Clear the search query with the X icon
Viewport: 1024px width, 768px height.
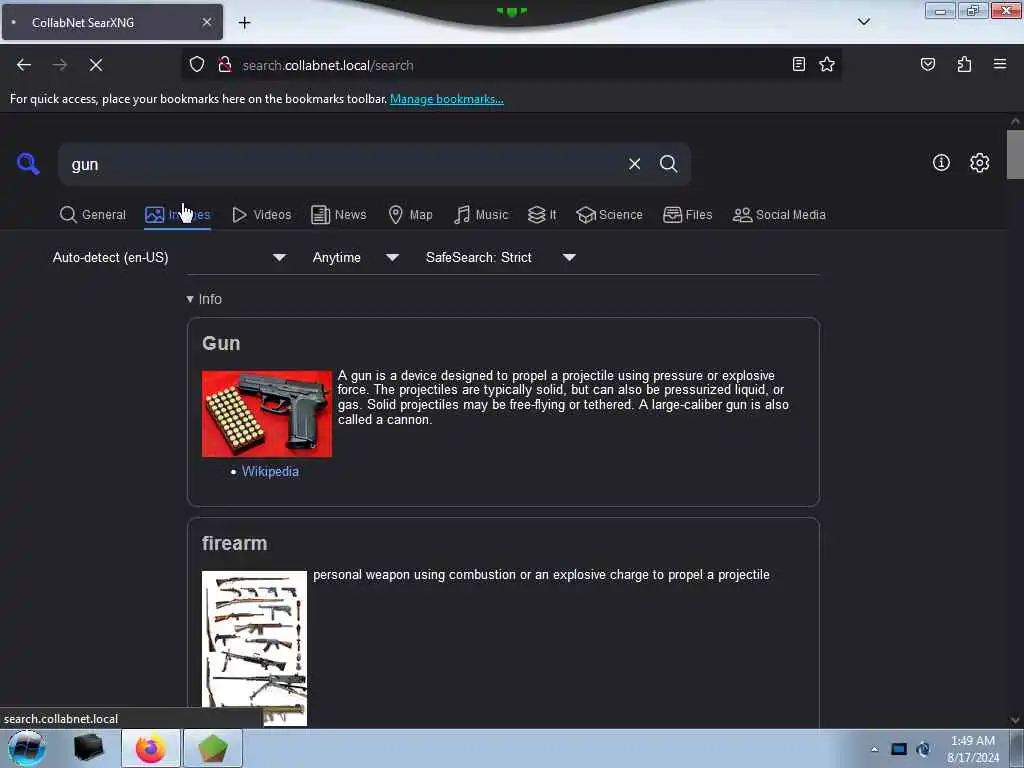point(634,164)
